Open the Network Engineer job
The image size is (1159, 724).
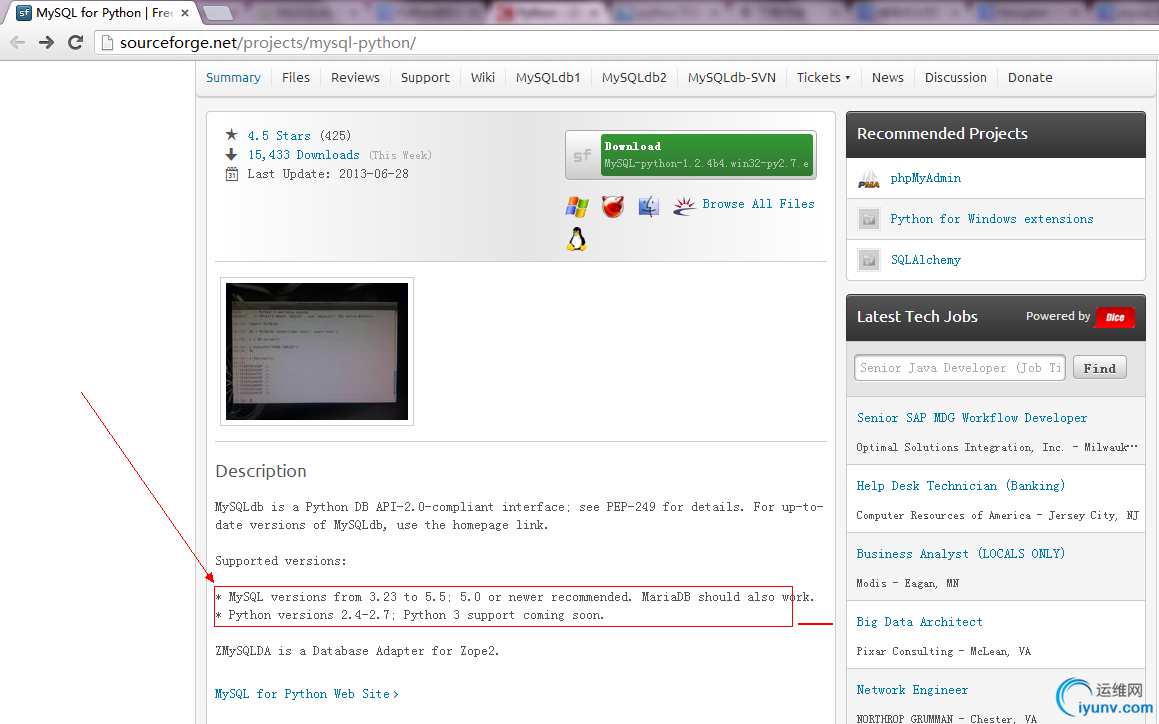pos(912,690)
